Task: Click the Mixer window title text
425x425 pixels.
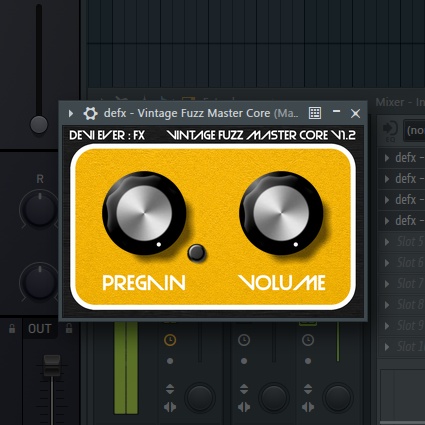Action: pos(400,102)
